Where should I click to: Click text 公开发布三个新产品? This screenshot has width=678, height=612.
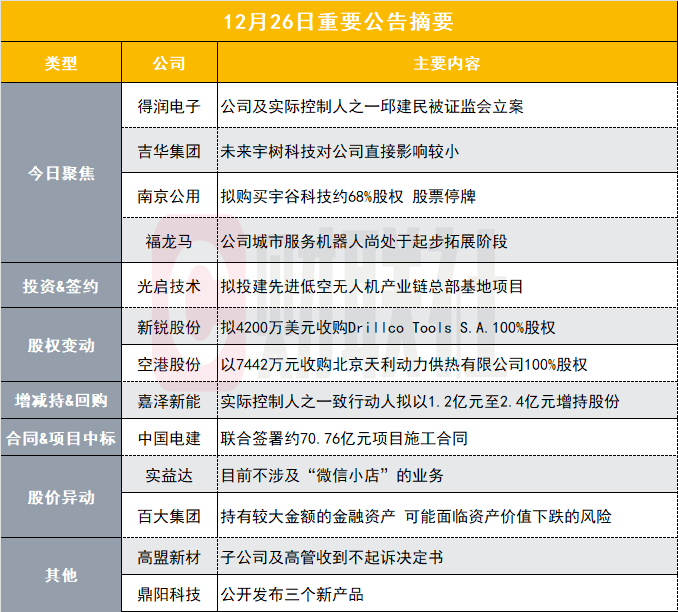tap(292, 594)
